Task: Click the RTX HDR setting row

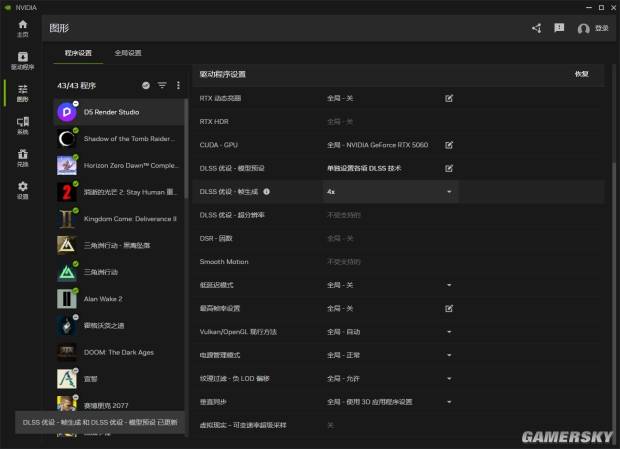Action: [398, 122]
